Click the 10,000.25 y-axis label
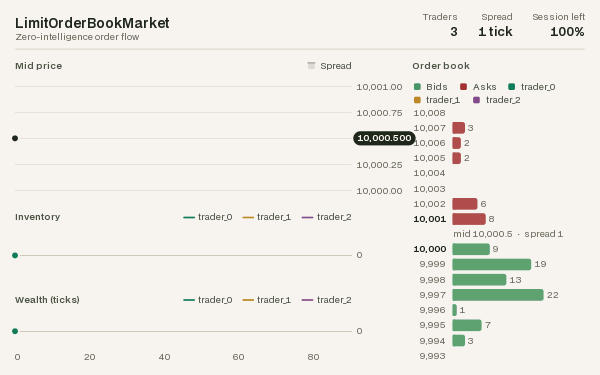Screen dimensions: 600x375 point(379,165)
